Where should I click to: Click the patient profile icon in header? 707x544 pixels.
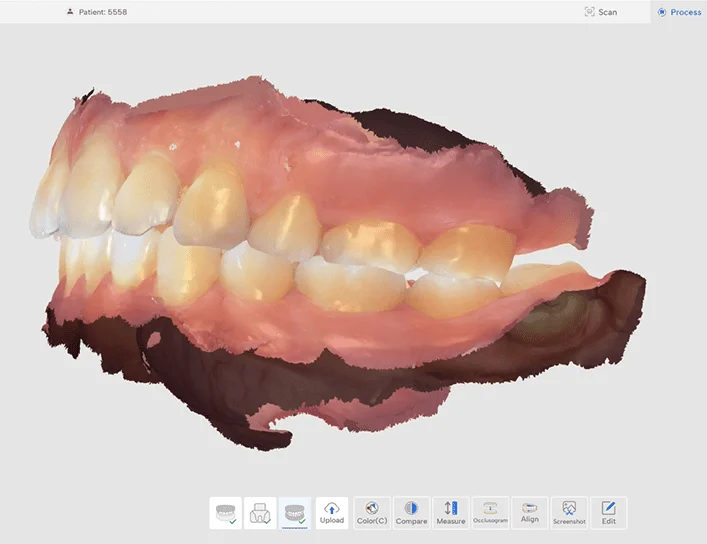69,12
